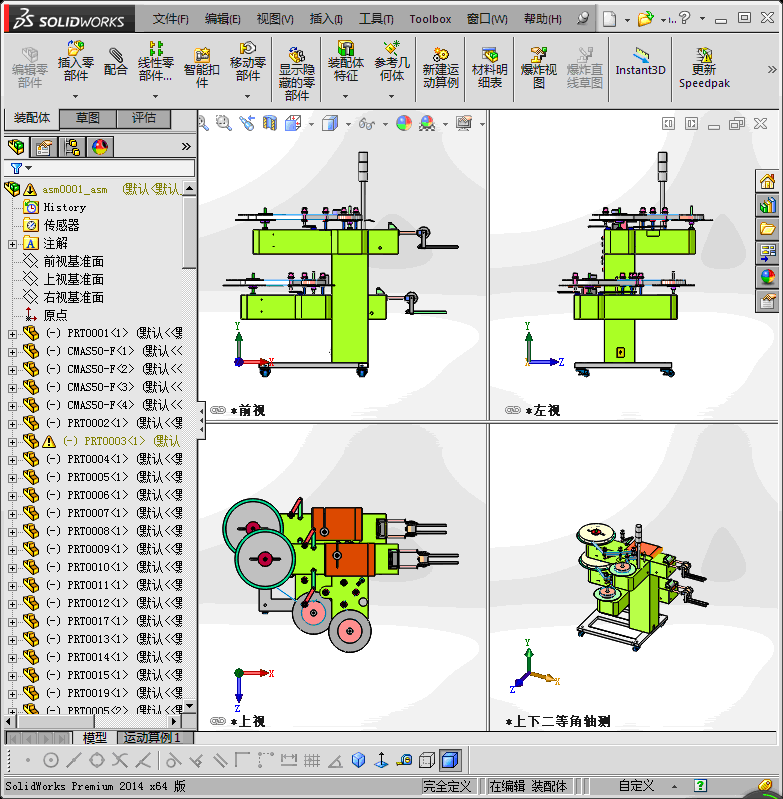Select 传感器 sensors item in tree
Viewport: 783px width, 799px height.
tap(61, 225)
